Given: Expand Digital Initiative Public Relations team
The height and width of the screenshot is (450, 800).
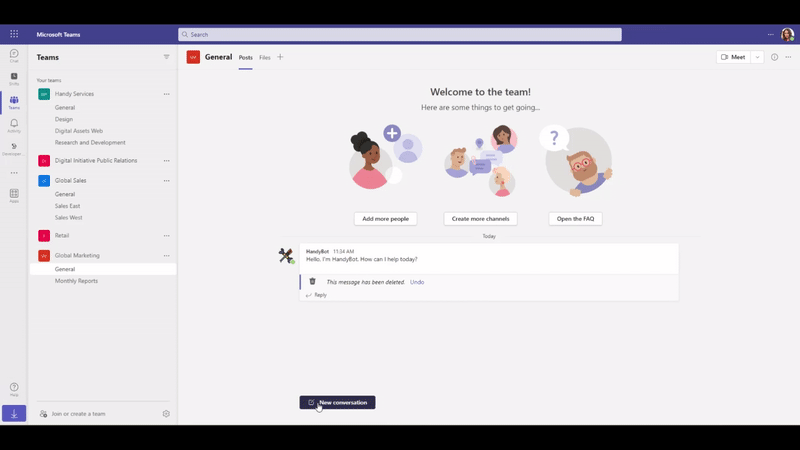Looking at the screenshot, I should click(96, 161).
